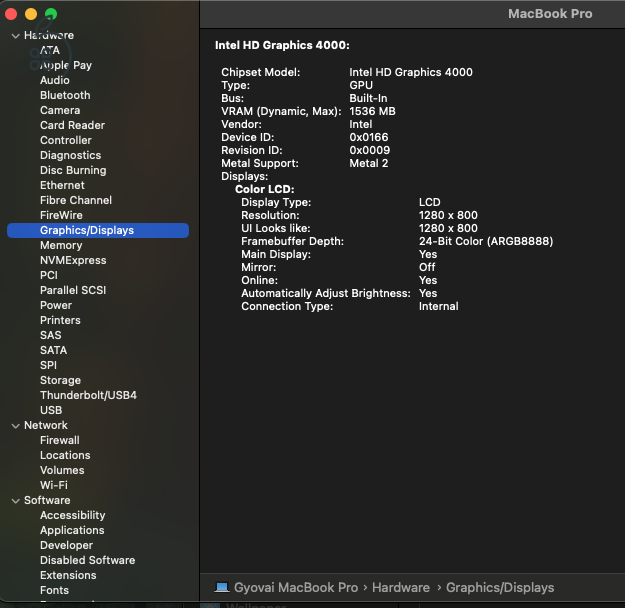The height and width of the screenshot is (608, 625).
Task: Open the Ethernet entry
Action: click(x=62, y=185)
